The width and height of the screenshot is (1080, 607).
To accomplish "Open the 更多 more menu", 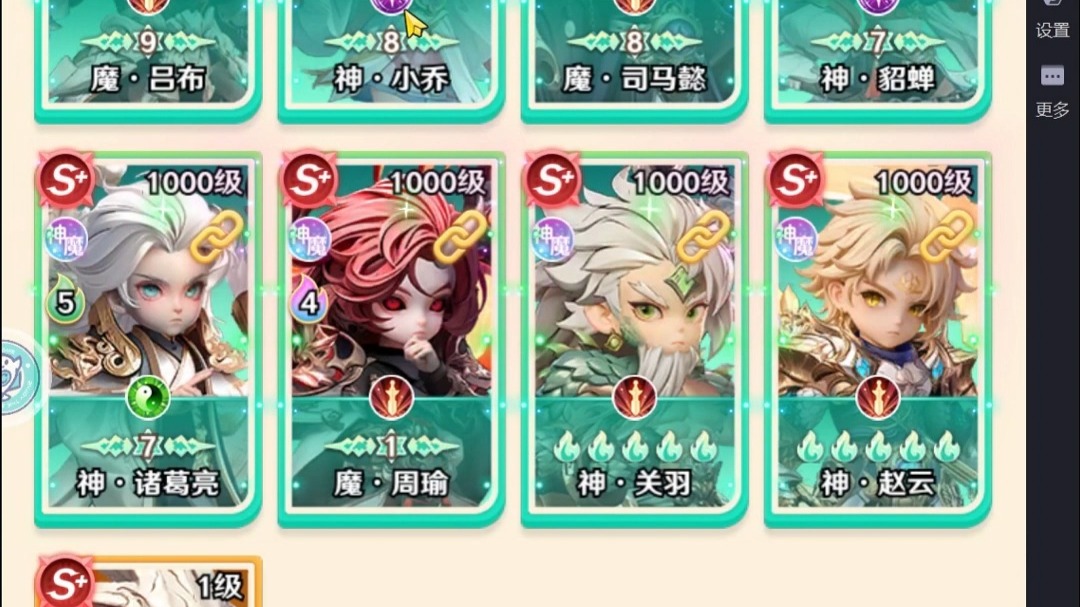I will 1052,92.
